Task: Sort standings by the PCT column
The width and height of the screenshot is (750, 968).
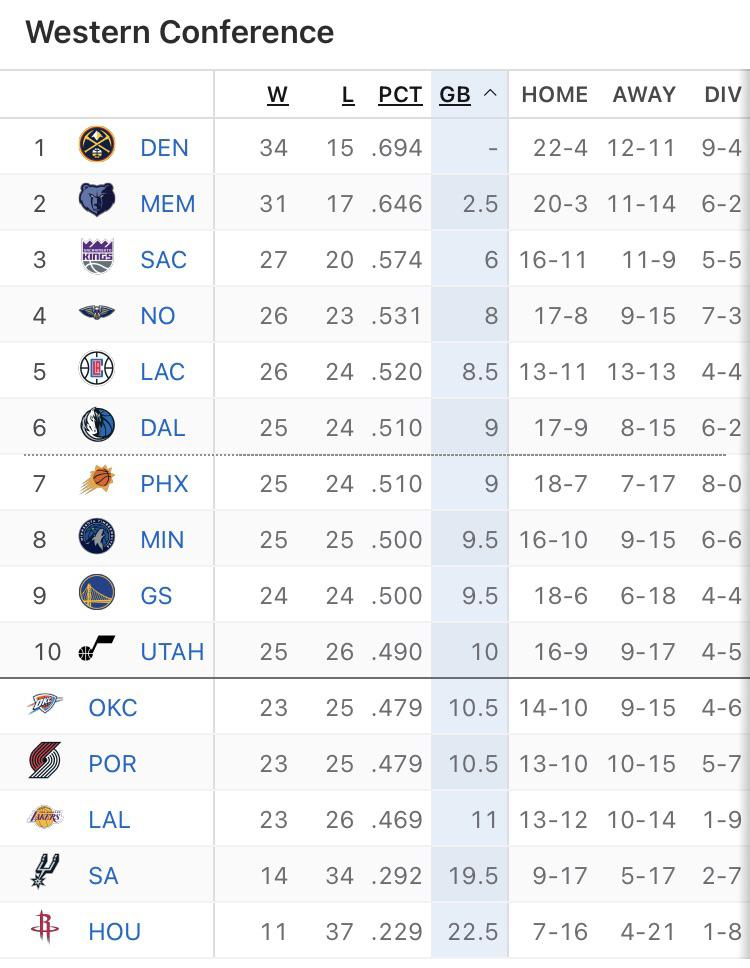Action: click(399, 94)
